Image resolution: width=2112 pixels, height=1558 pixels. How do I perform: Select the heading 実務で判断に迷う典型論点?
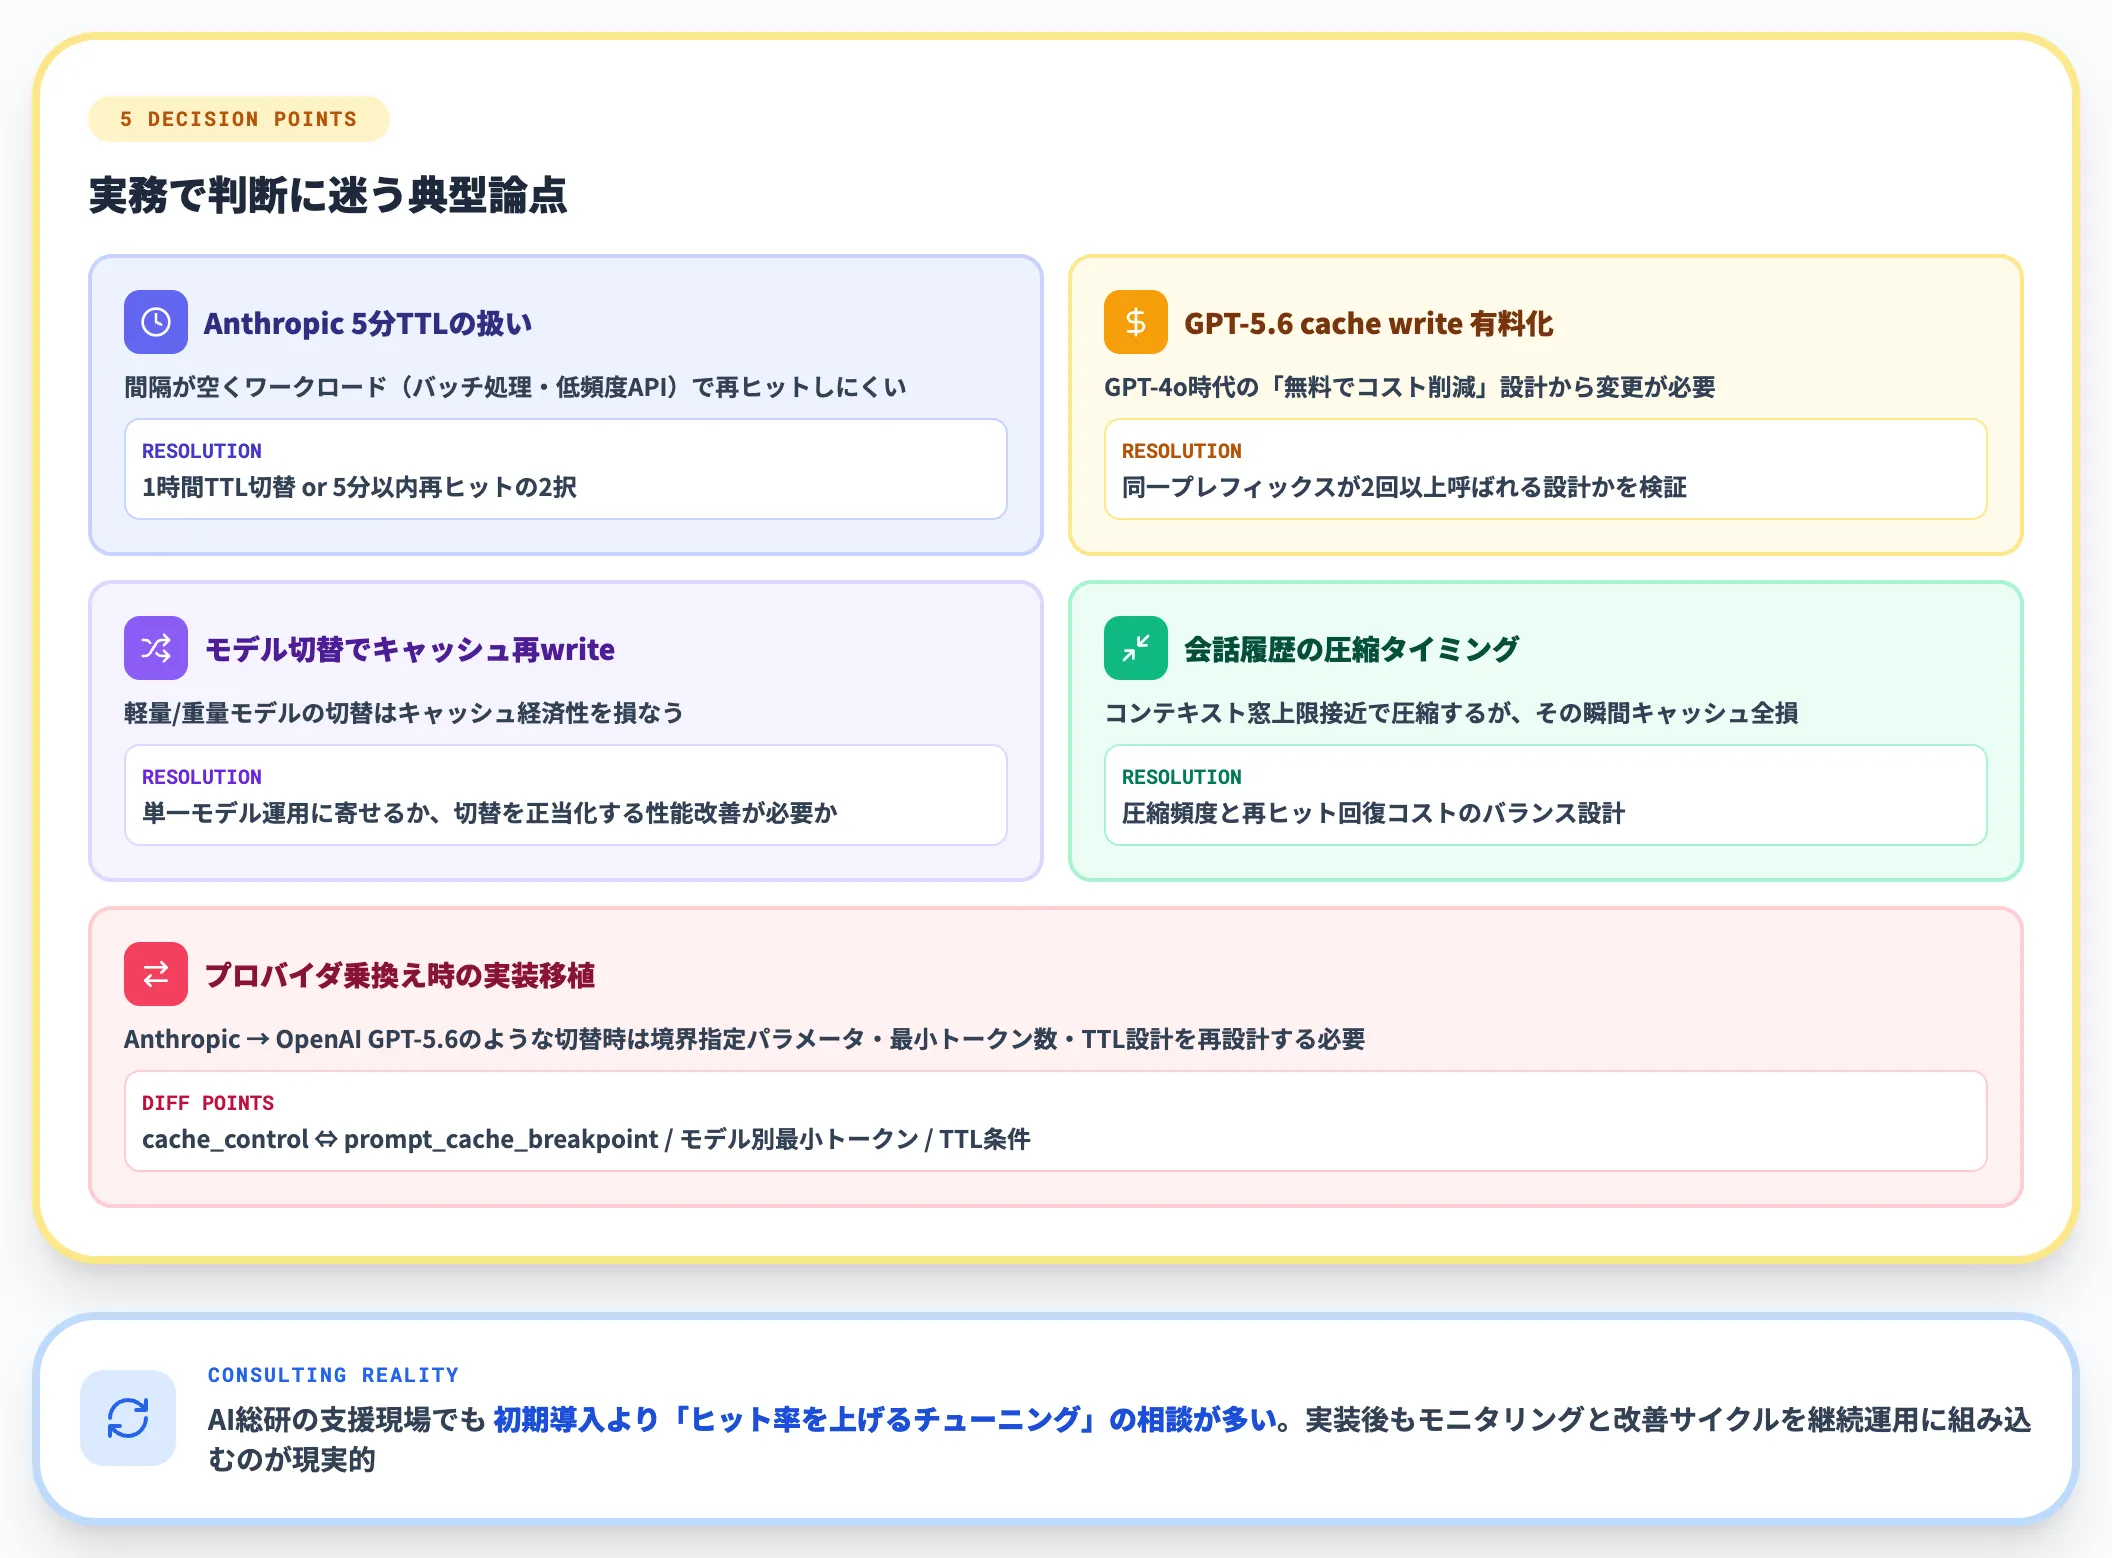point(328,195)
